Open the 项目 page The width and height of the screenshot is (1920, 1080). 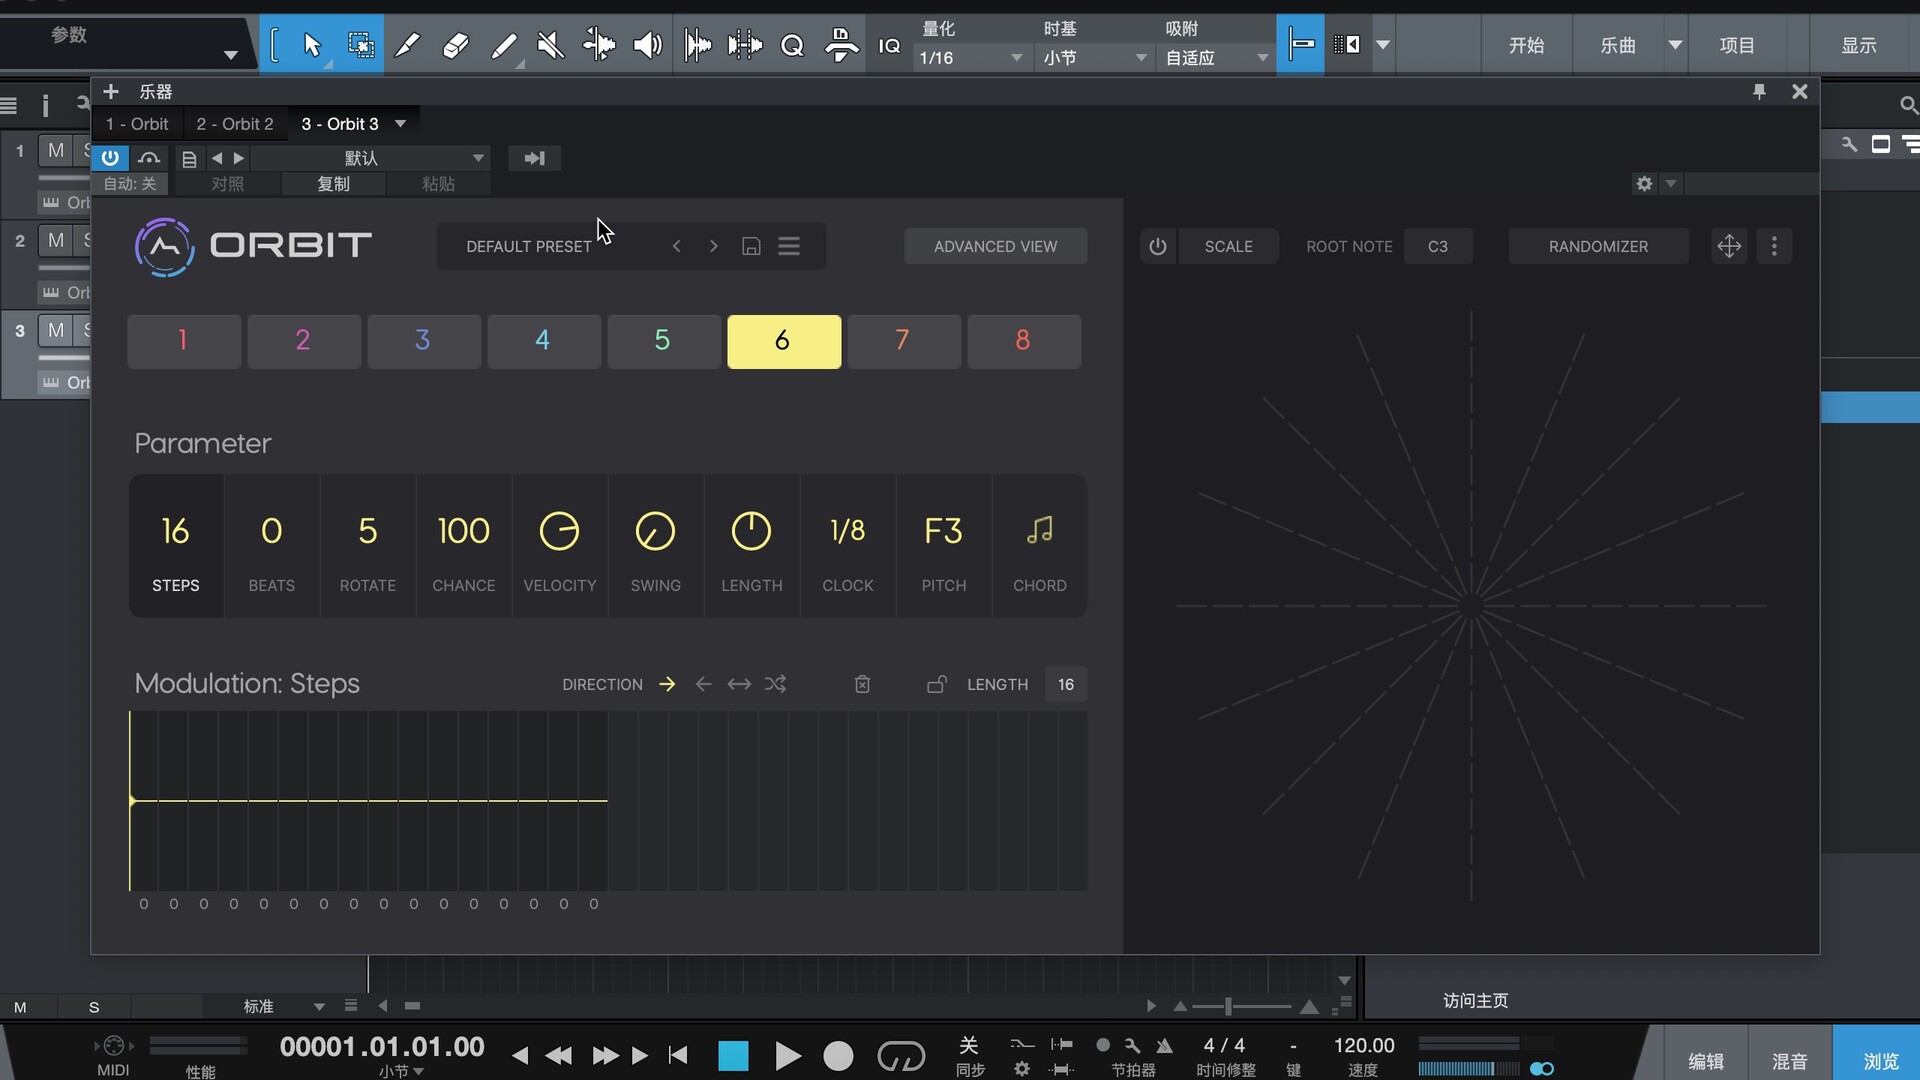[x=1737, y=45]
